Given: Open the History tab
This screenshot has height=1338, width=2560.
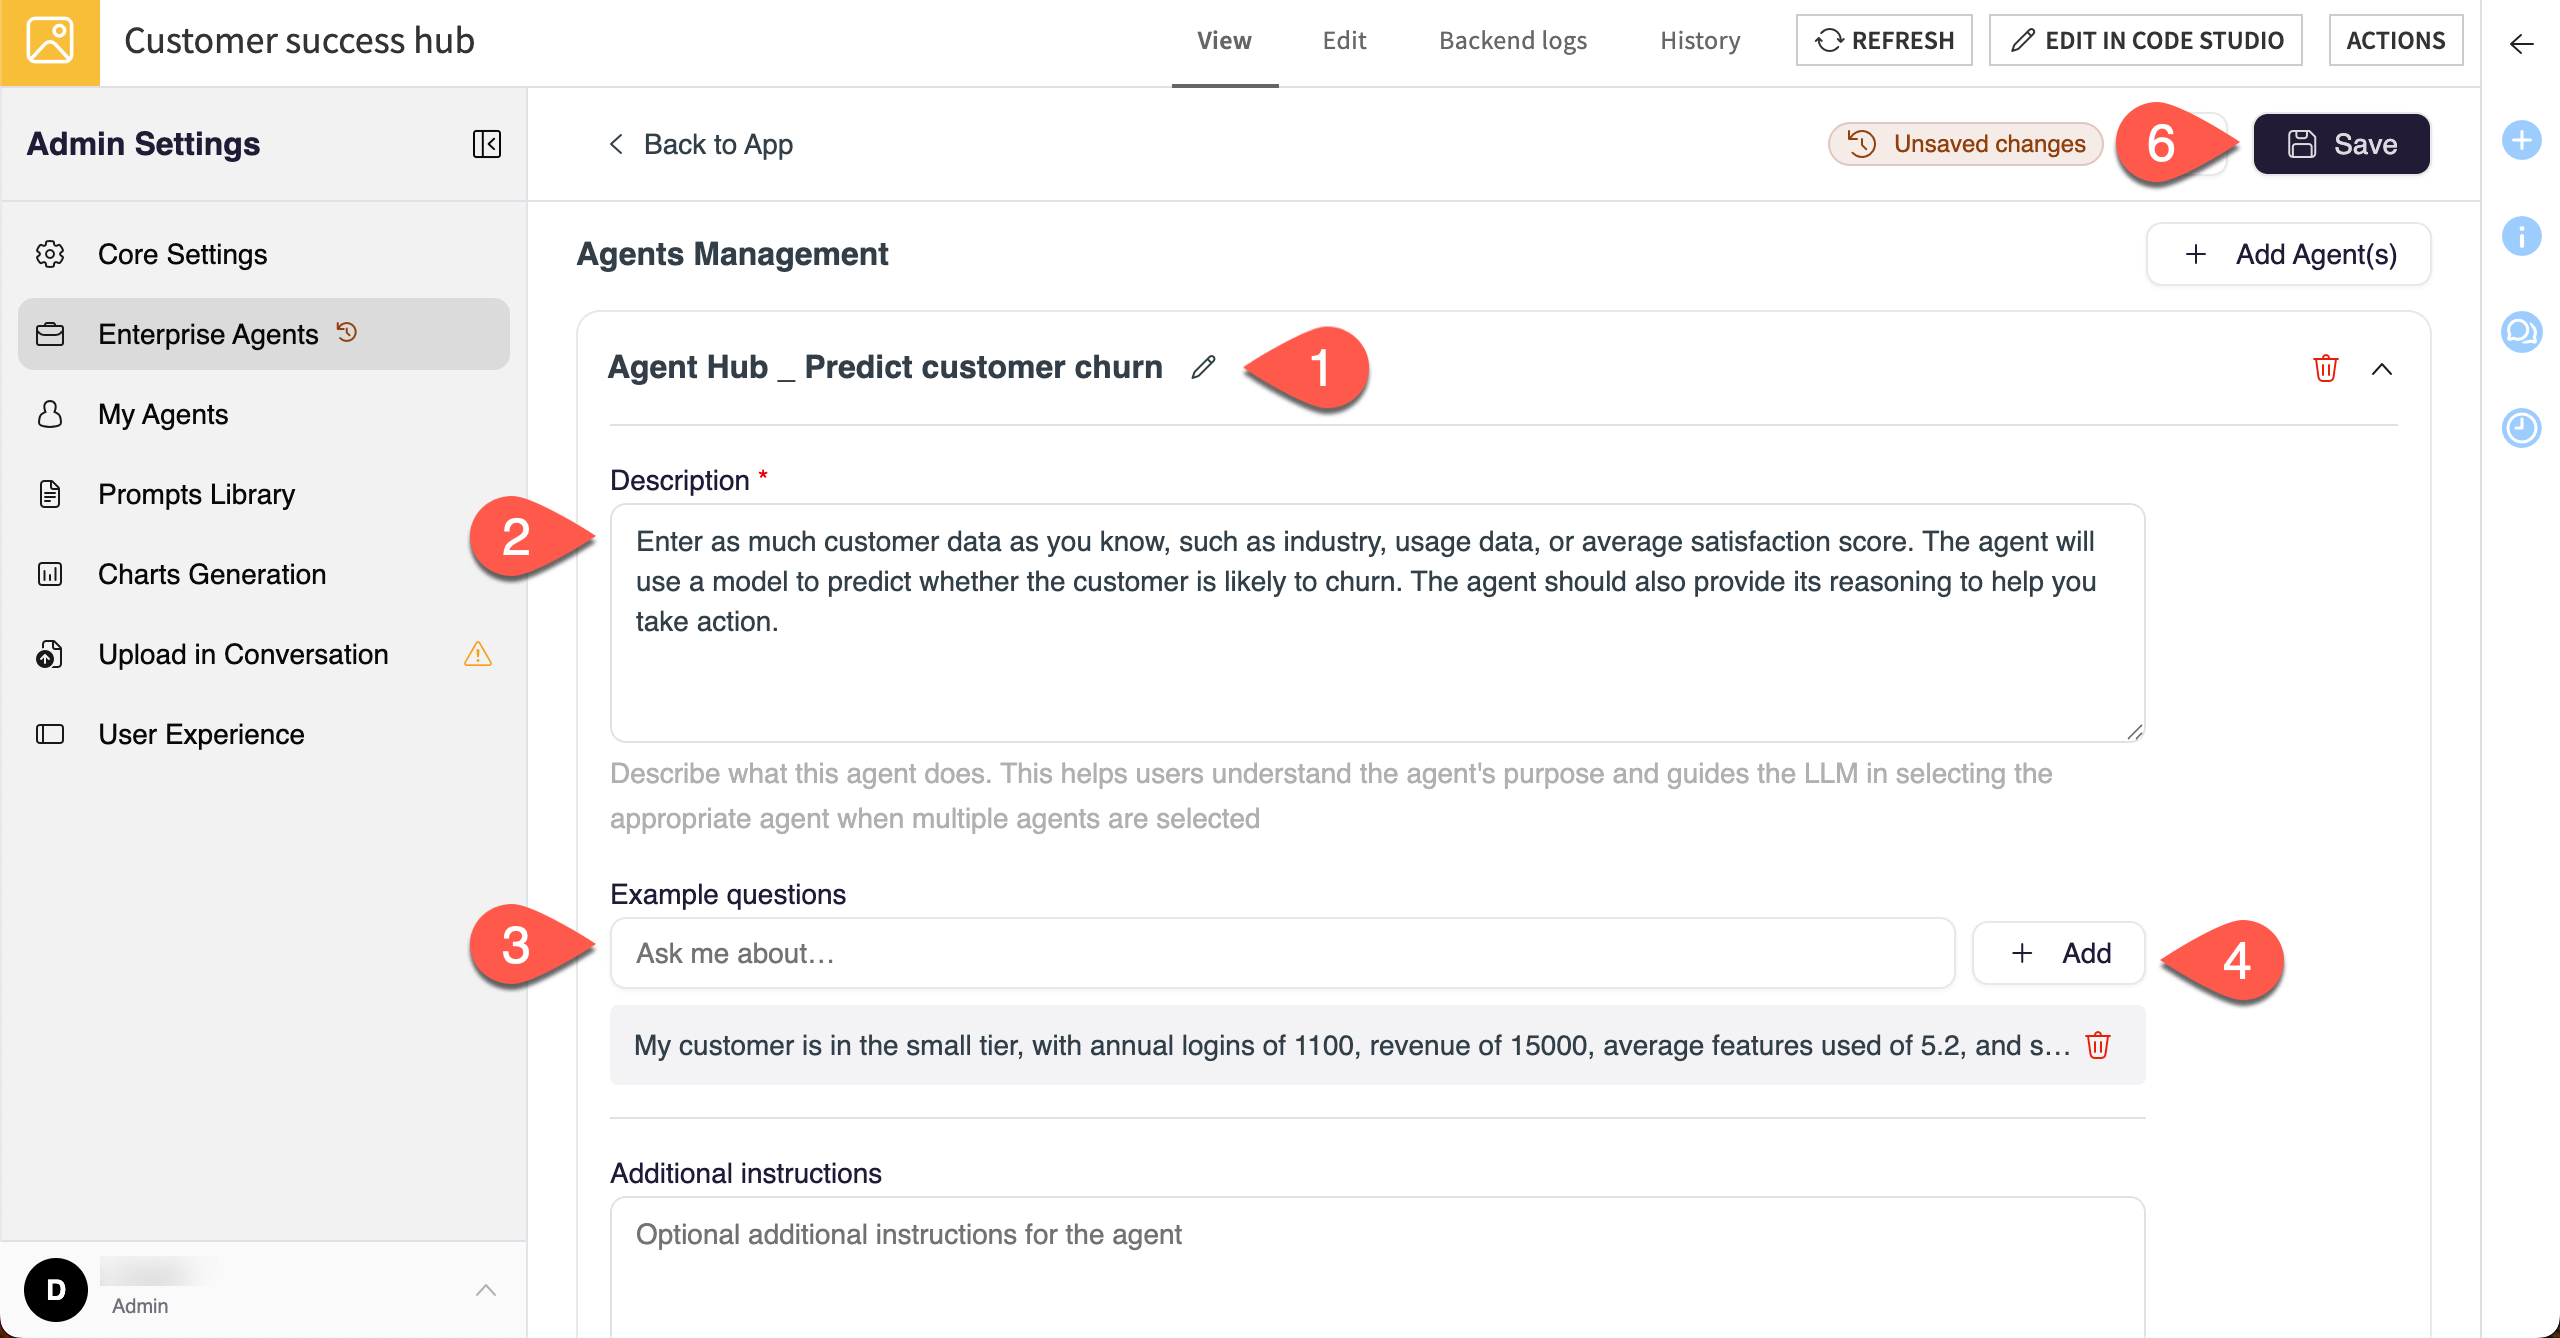Looking at the screenshot, I should pyautogui.click(x=1699, y=40).
